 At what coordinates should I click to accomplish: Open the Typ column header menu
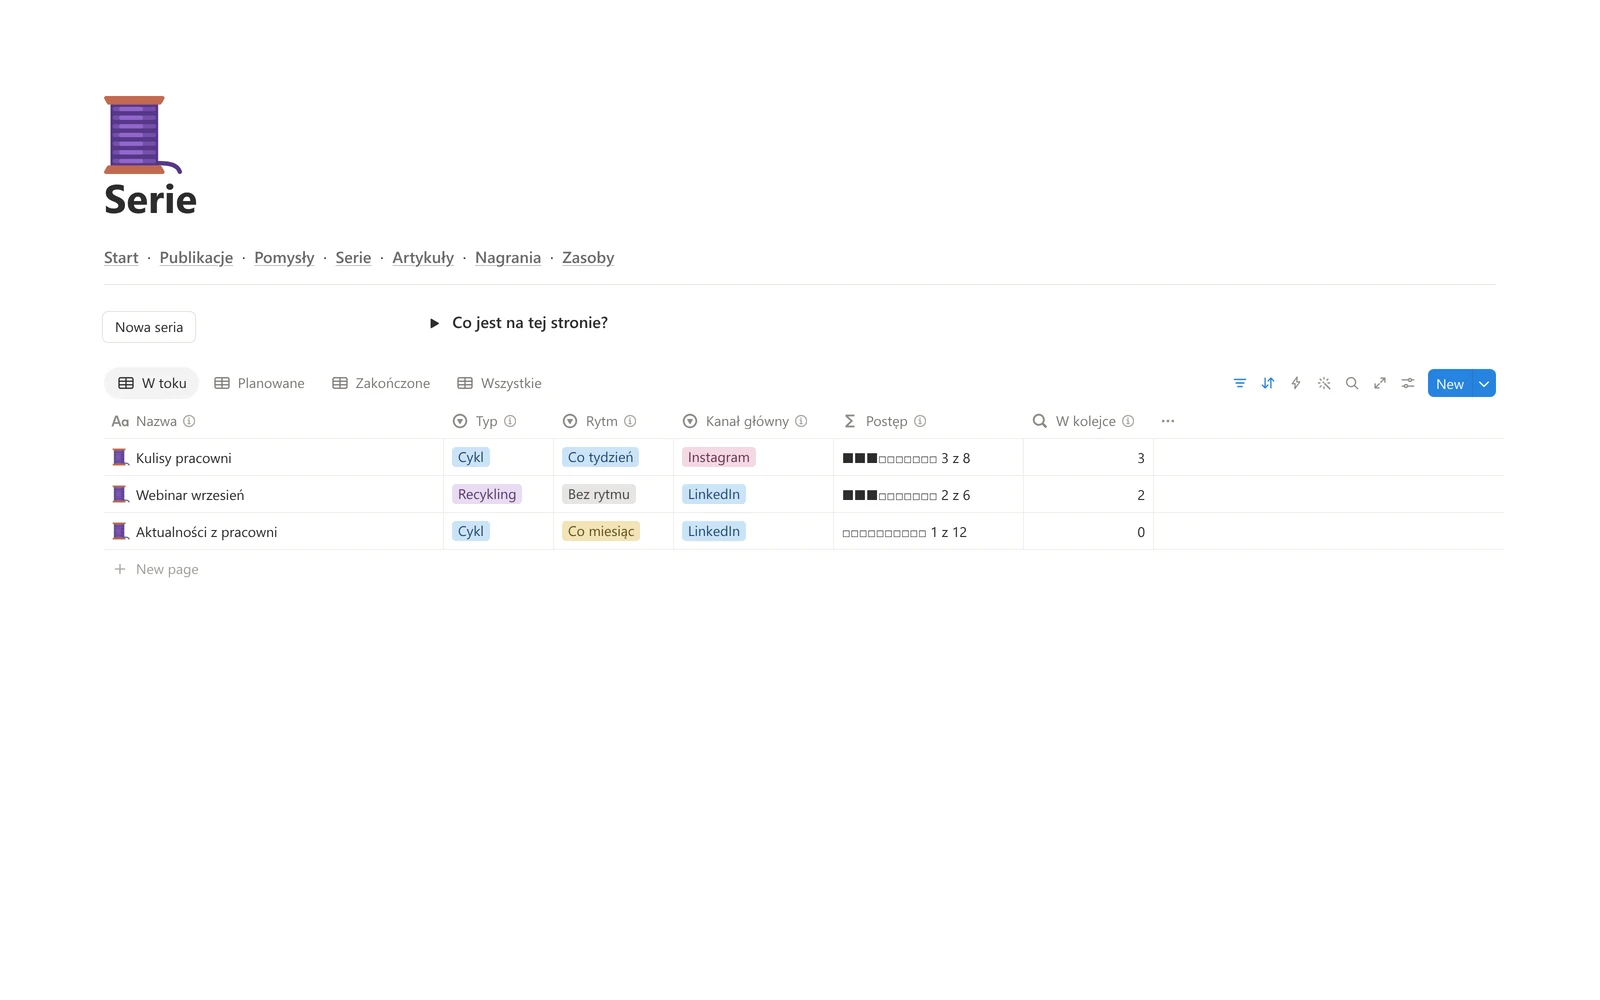tap(484, 421)
